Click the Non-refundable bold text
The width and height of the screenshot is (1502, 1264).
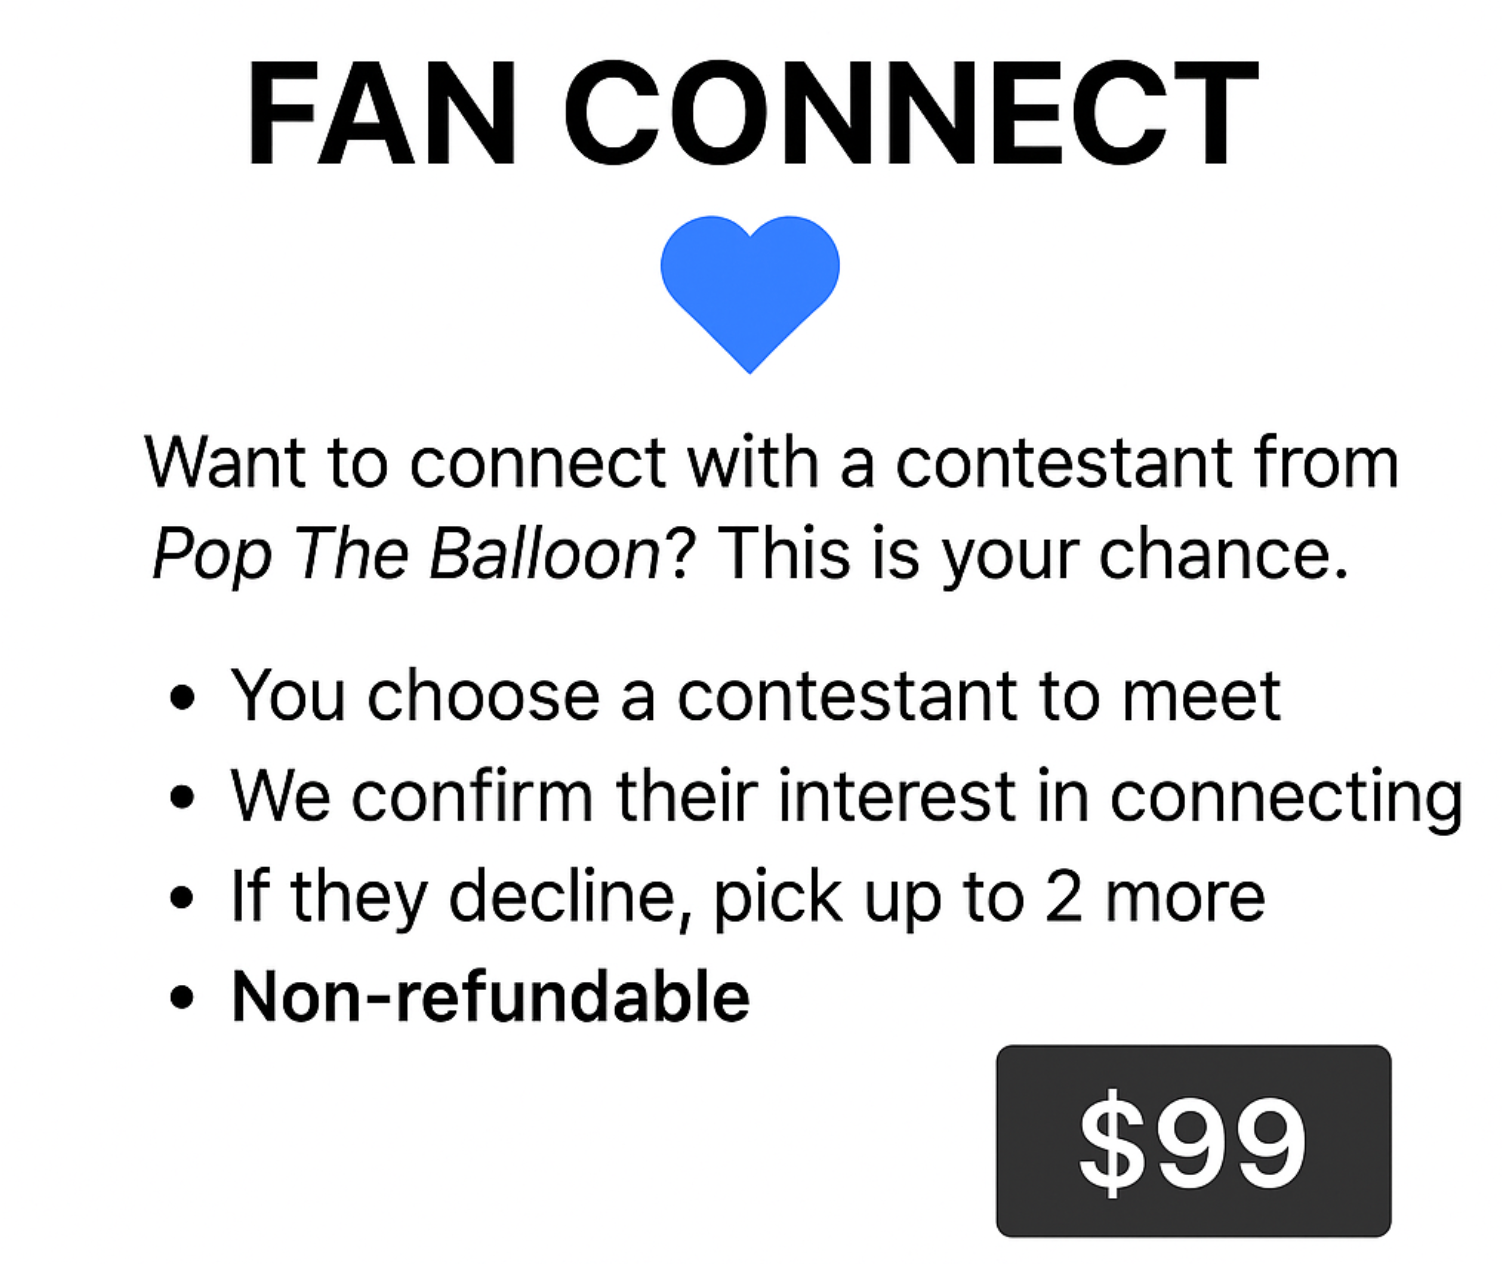click(490, 997)
